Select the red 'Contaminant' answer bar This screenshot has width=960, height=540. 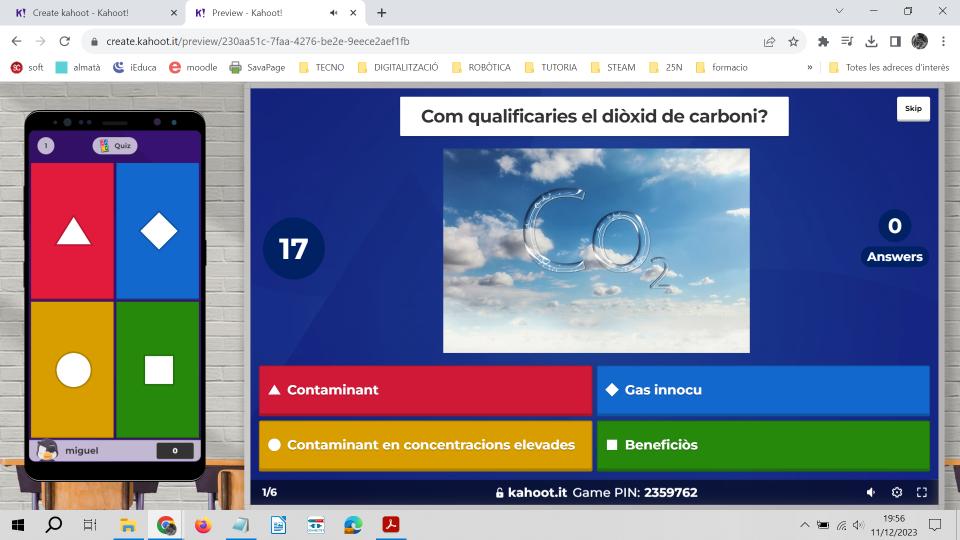(x=425, y=390)
